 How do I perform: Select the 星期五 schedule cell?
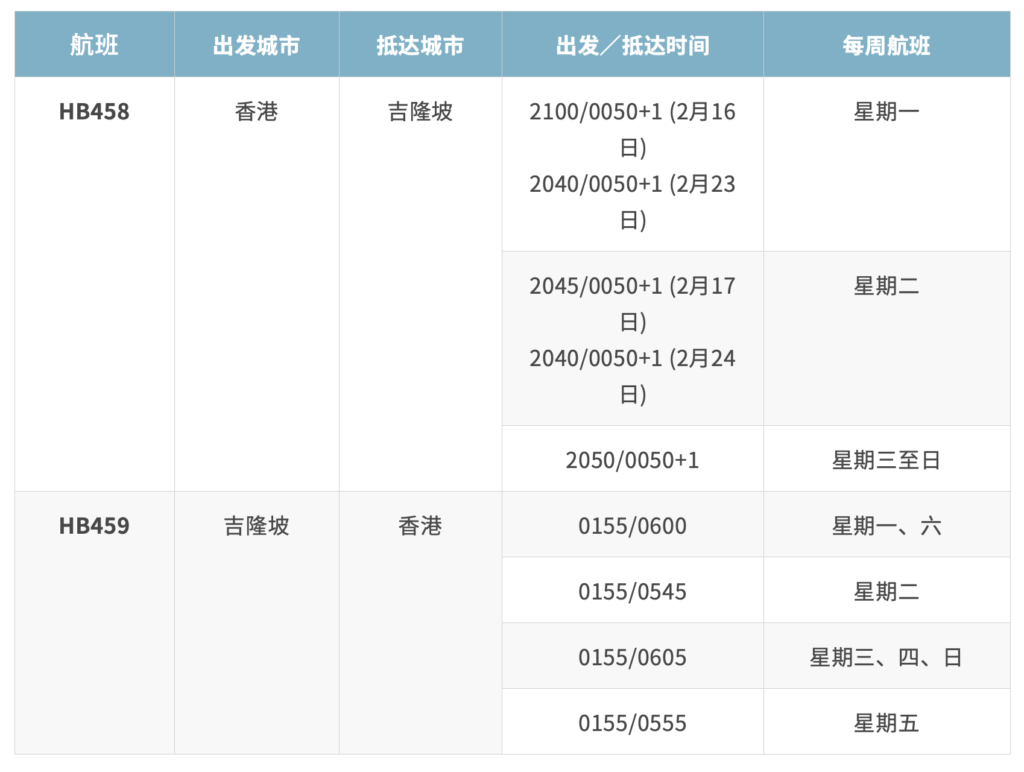click(886, 723)
